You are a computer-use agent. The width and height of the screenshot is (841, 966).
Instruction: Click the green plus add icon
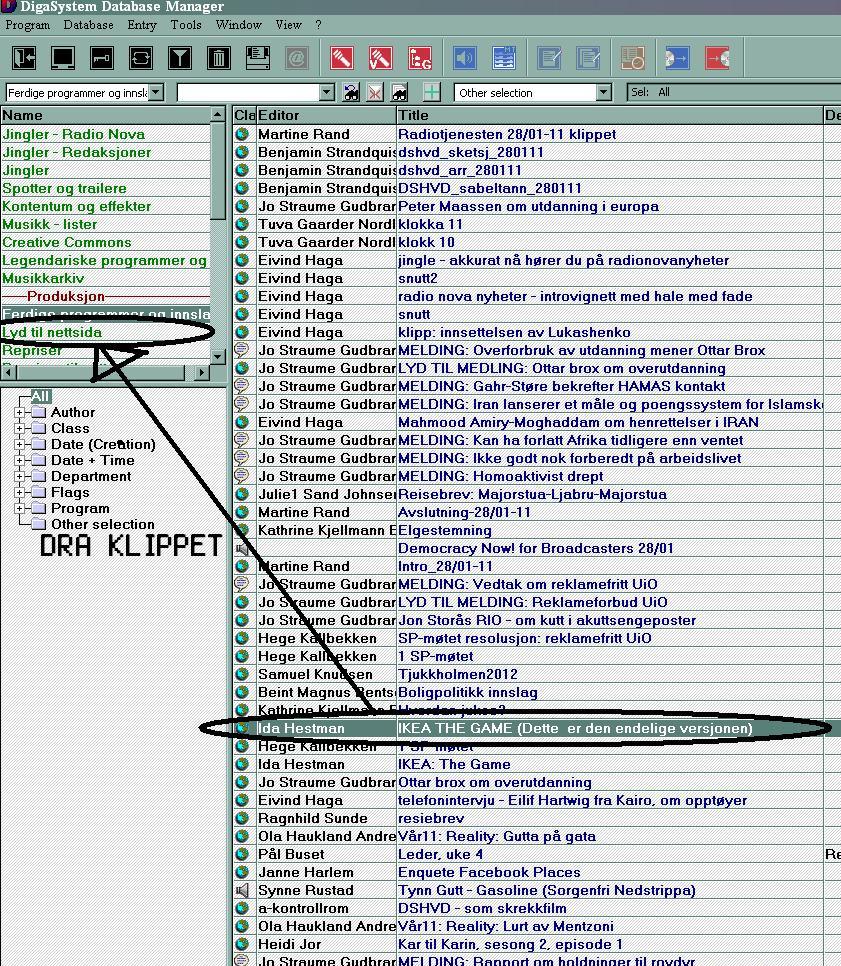[432, 93]
